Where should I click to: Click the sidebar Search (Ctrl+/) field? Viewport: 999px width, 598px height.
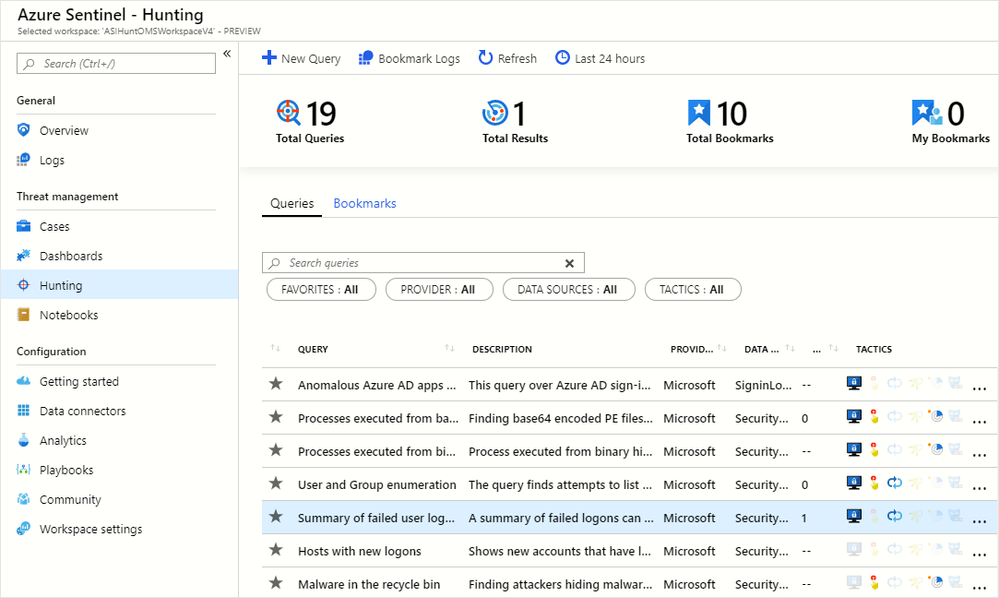[x=116, y=64]
